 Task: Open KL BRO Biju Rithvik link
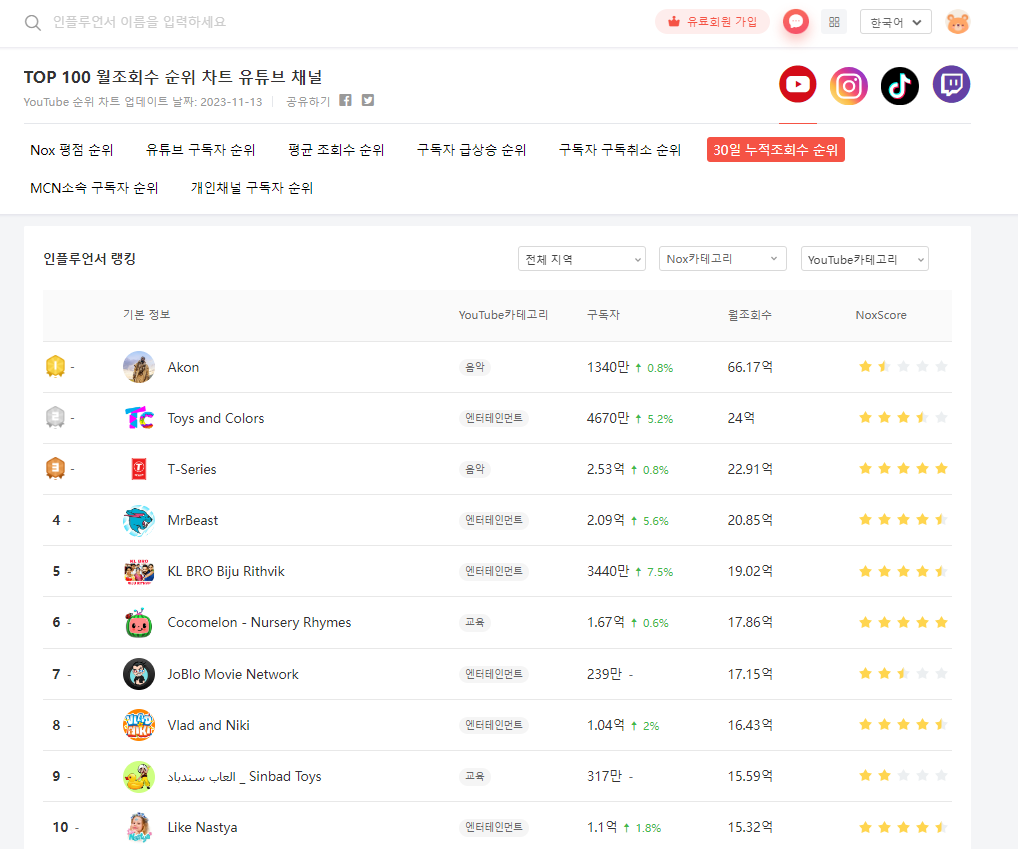[226, 572]
